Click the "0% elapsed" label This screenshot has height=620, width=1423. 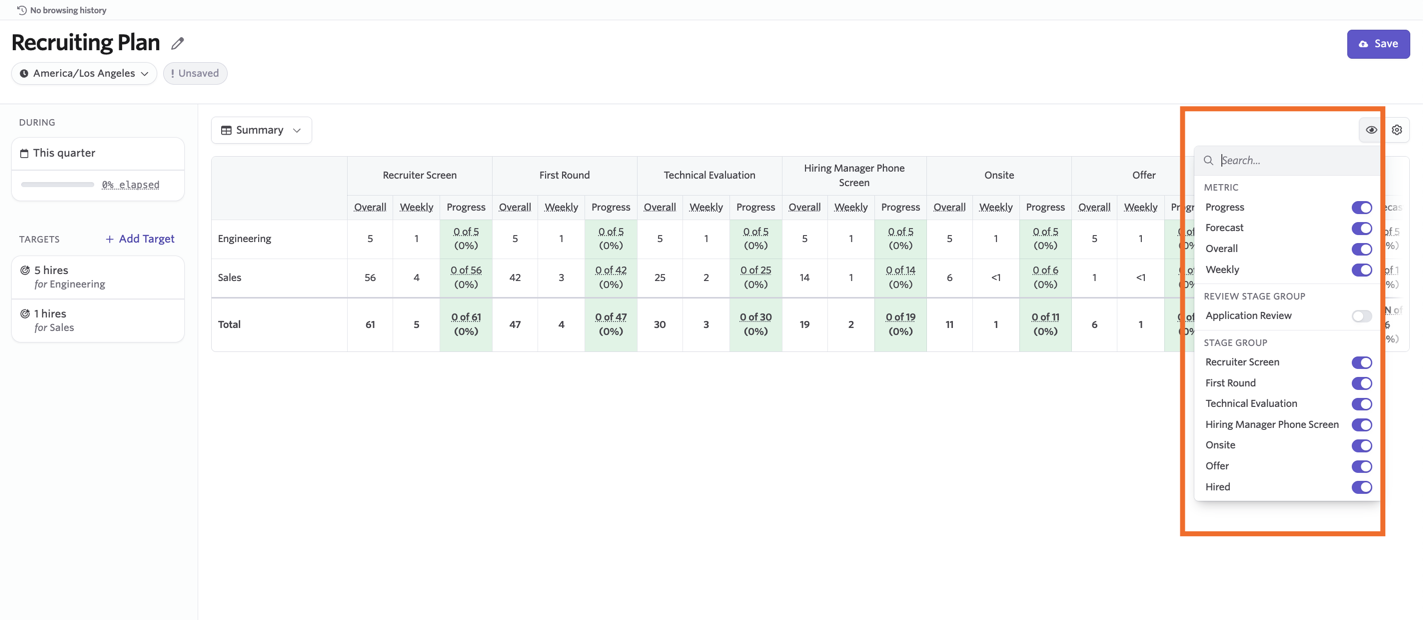coord(131,185)
